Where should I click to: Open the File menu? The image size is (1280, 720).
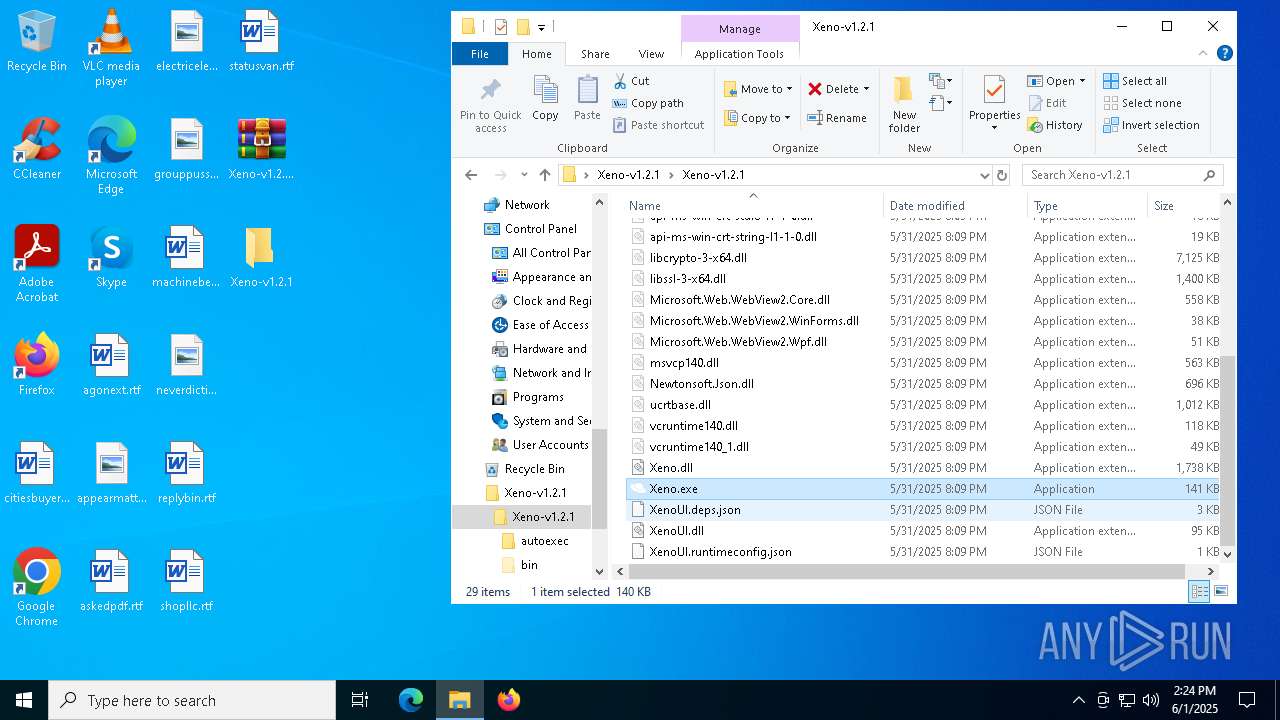coord(480,54)
